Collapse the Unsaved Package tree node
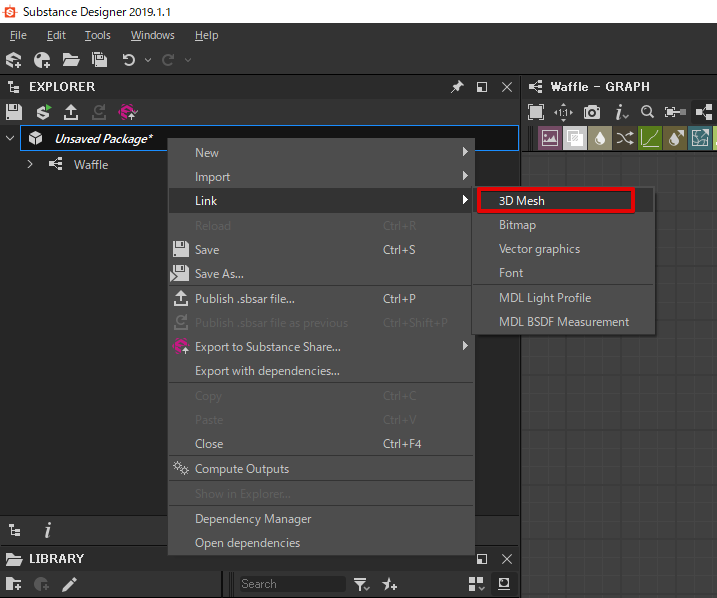This screenshot has height=598, width=717. 11,138
